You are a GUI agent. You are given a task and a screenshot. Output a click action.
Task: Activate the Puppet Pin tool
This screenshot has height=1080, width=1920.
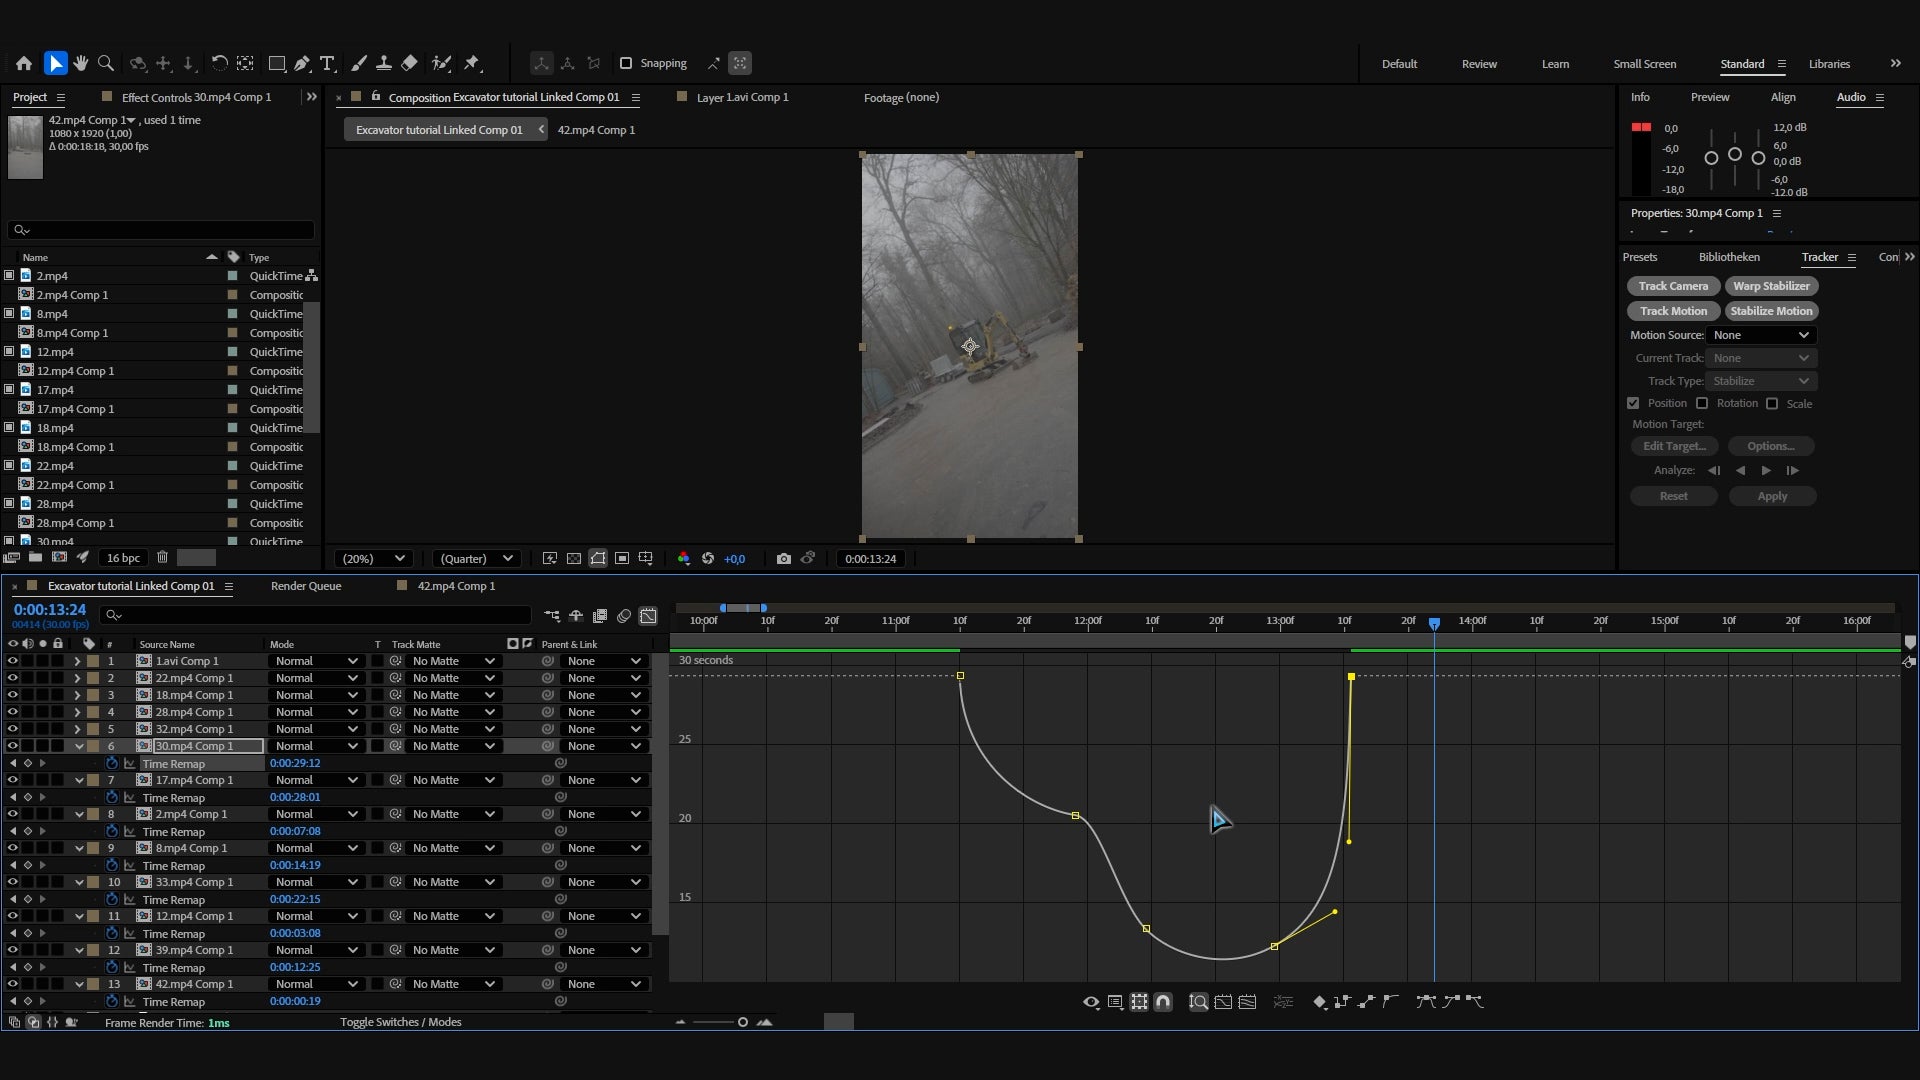tap(472, 63)
